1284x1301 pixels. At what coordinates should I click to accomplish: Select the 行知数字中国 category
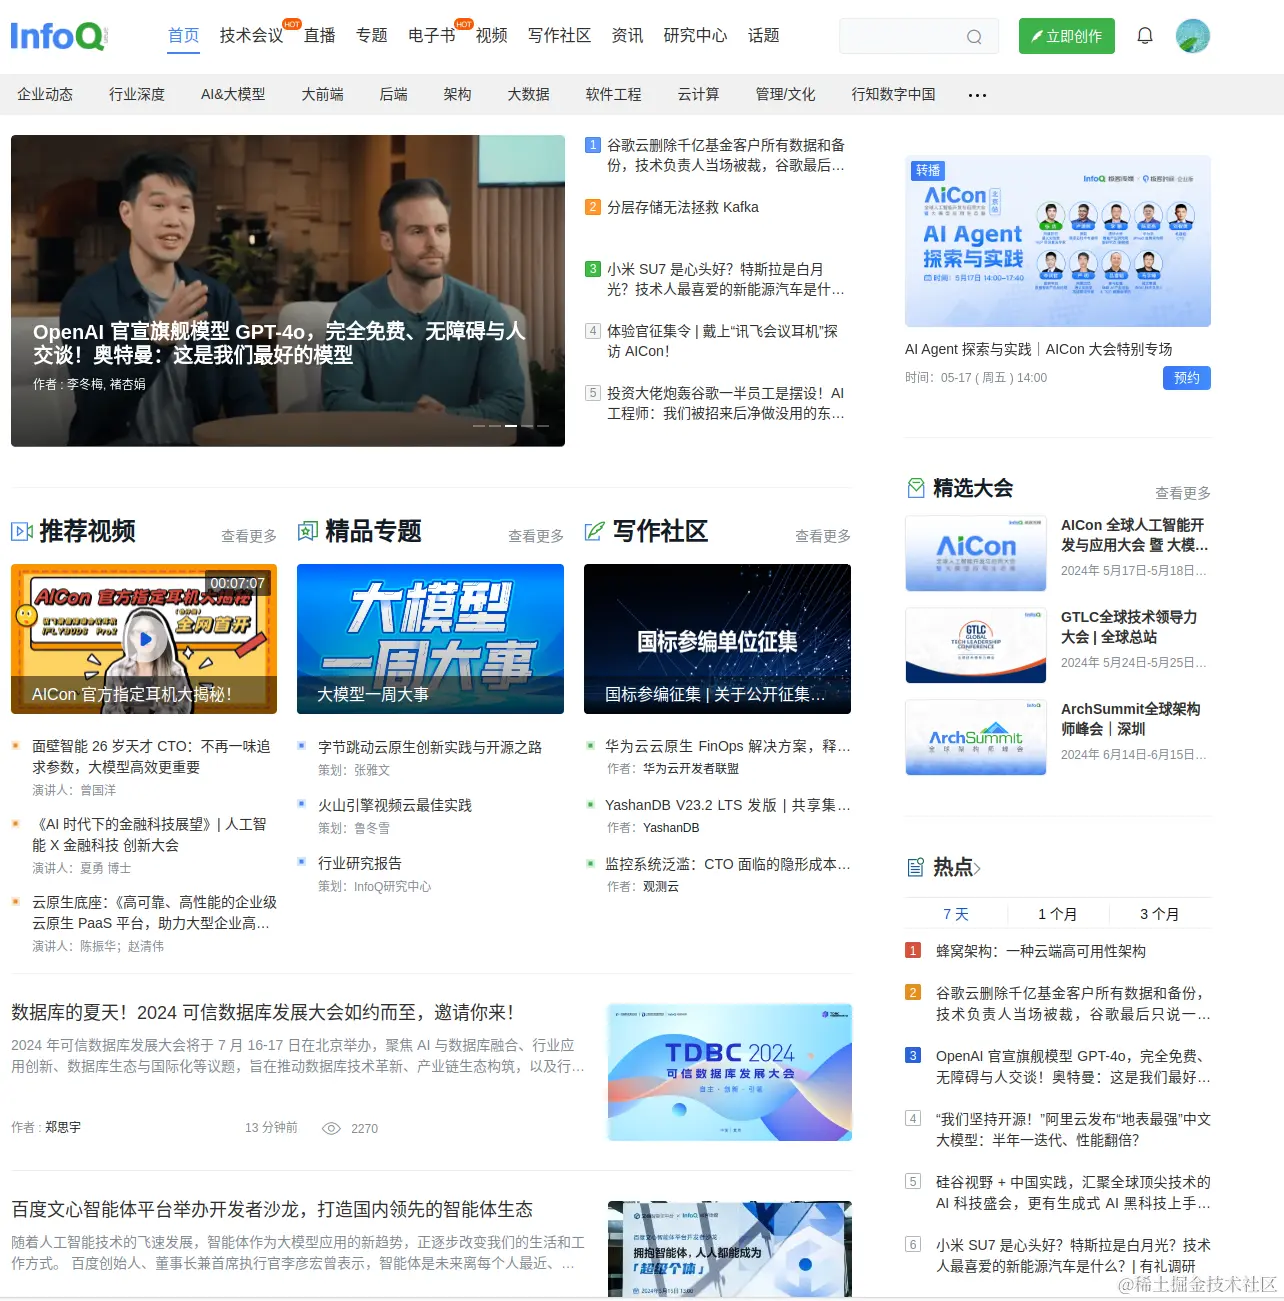(894, 94)
